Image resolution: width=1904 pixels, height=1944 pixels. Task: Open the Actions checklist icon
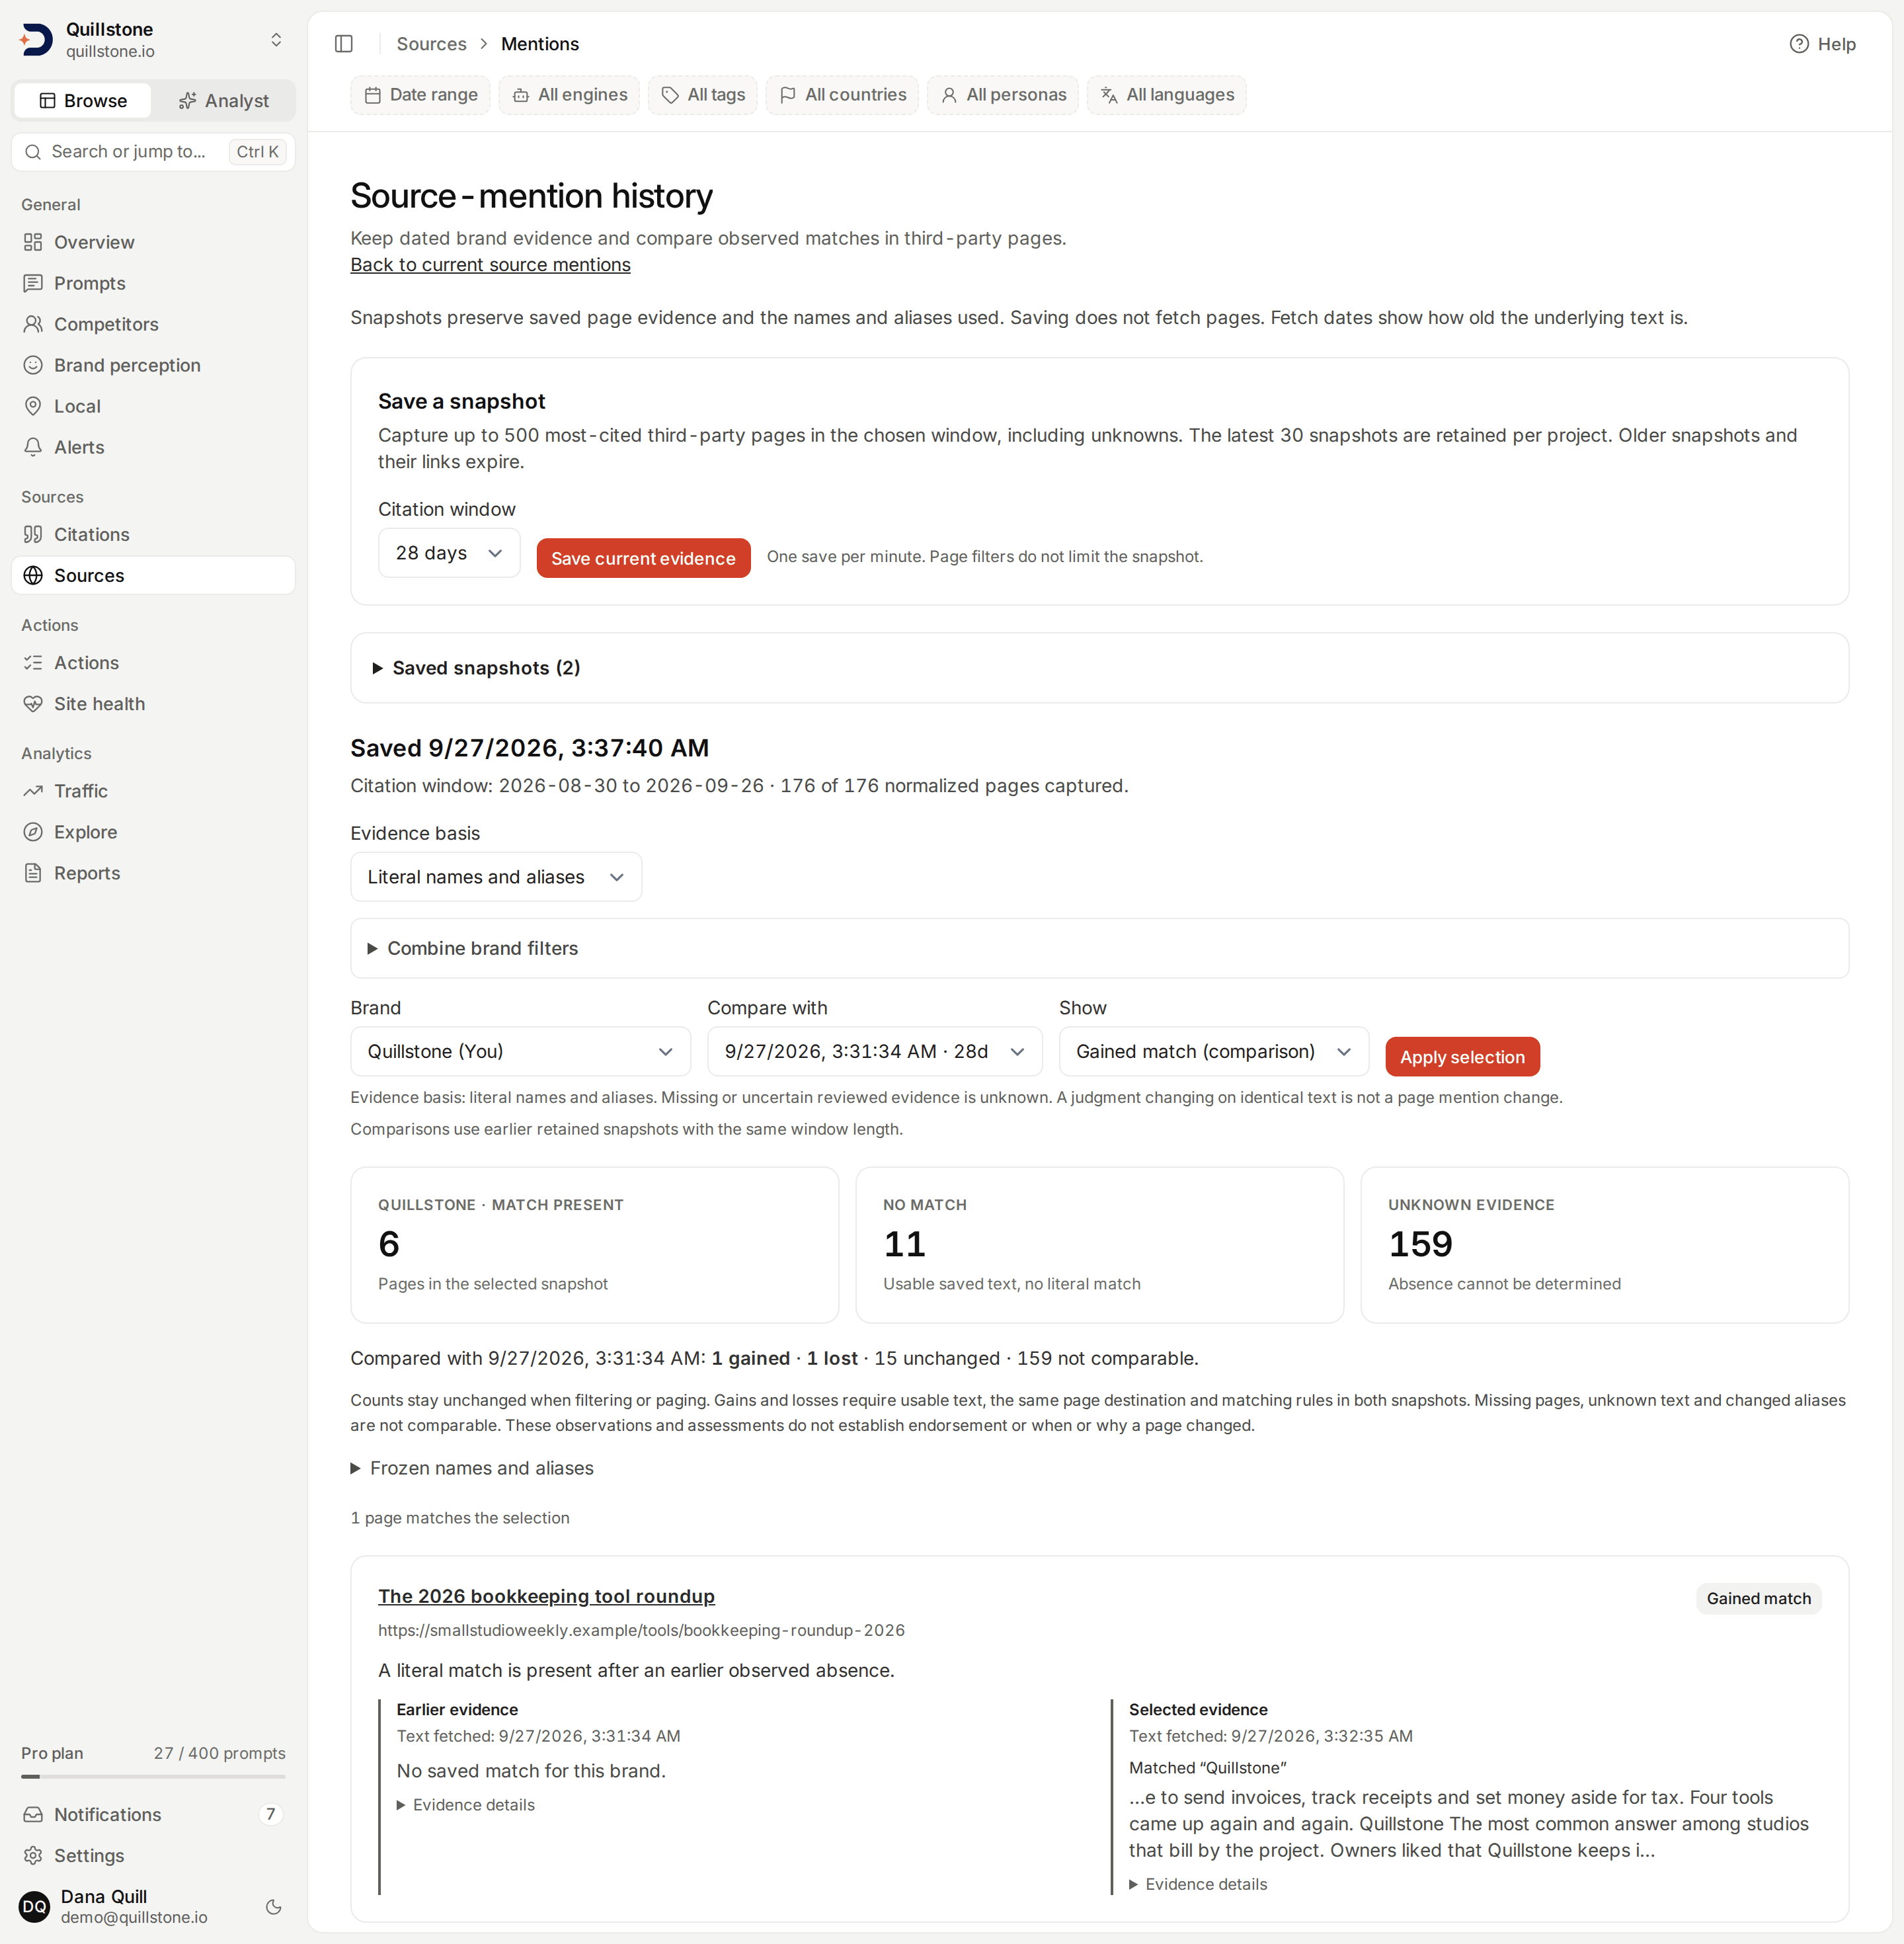click(33, 663)
